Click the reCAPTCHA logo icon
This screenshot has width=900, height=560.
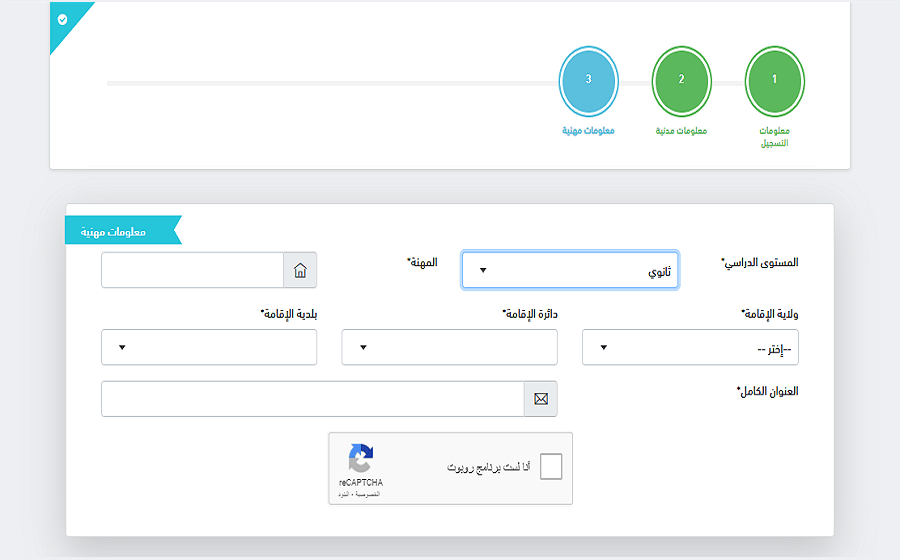[361, 459]
